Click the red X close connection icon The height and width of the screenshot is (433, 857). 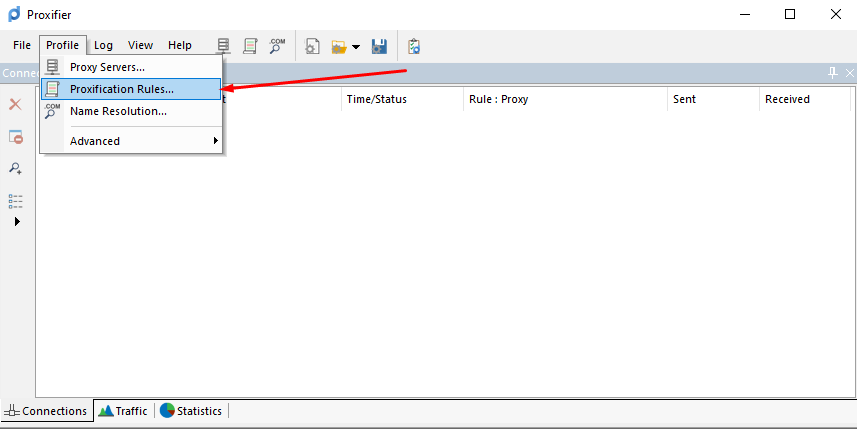tap(15, 104)
